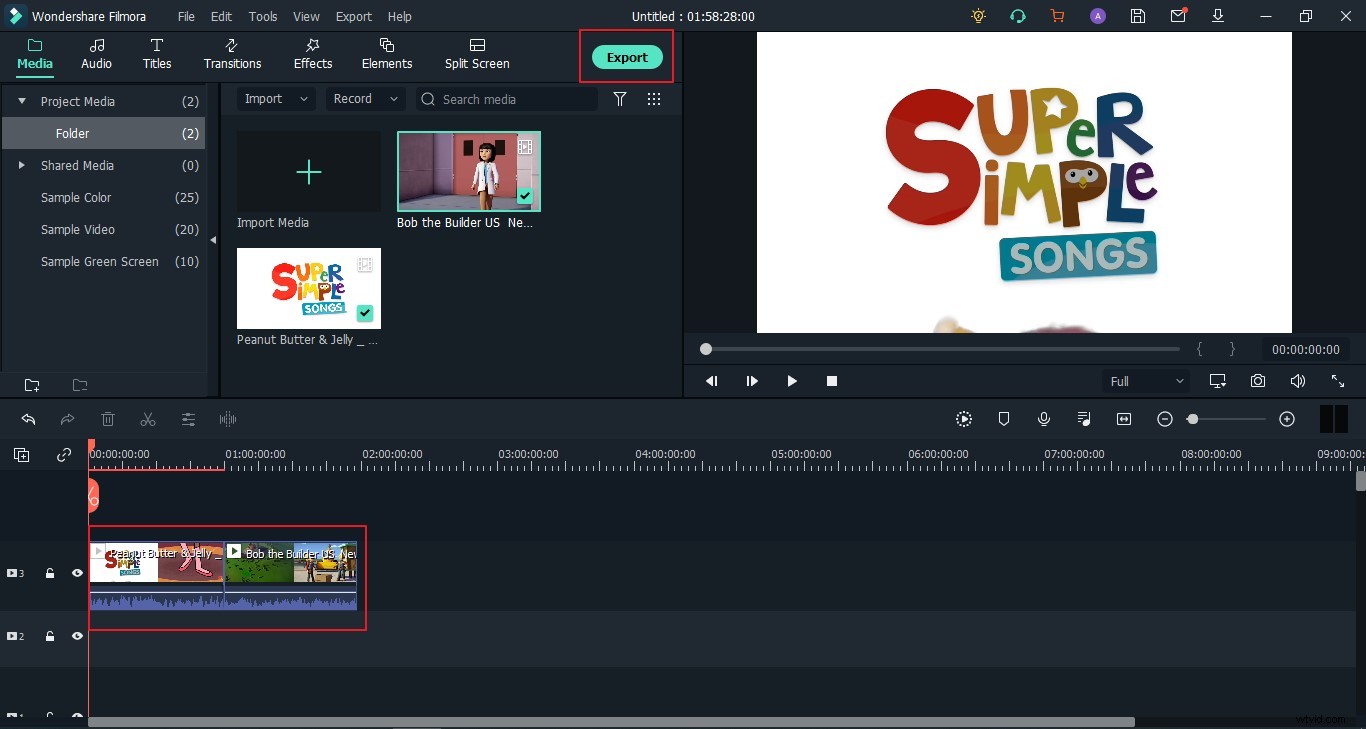
Task: Add a marker to the timeline
Action: point(1004,419)
